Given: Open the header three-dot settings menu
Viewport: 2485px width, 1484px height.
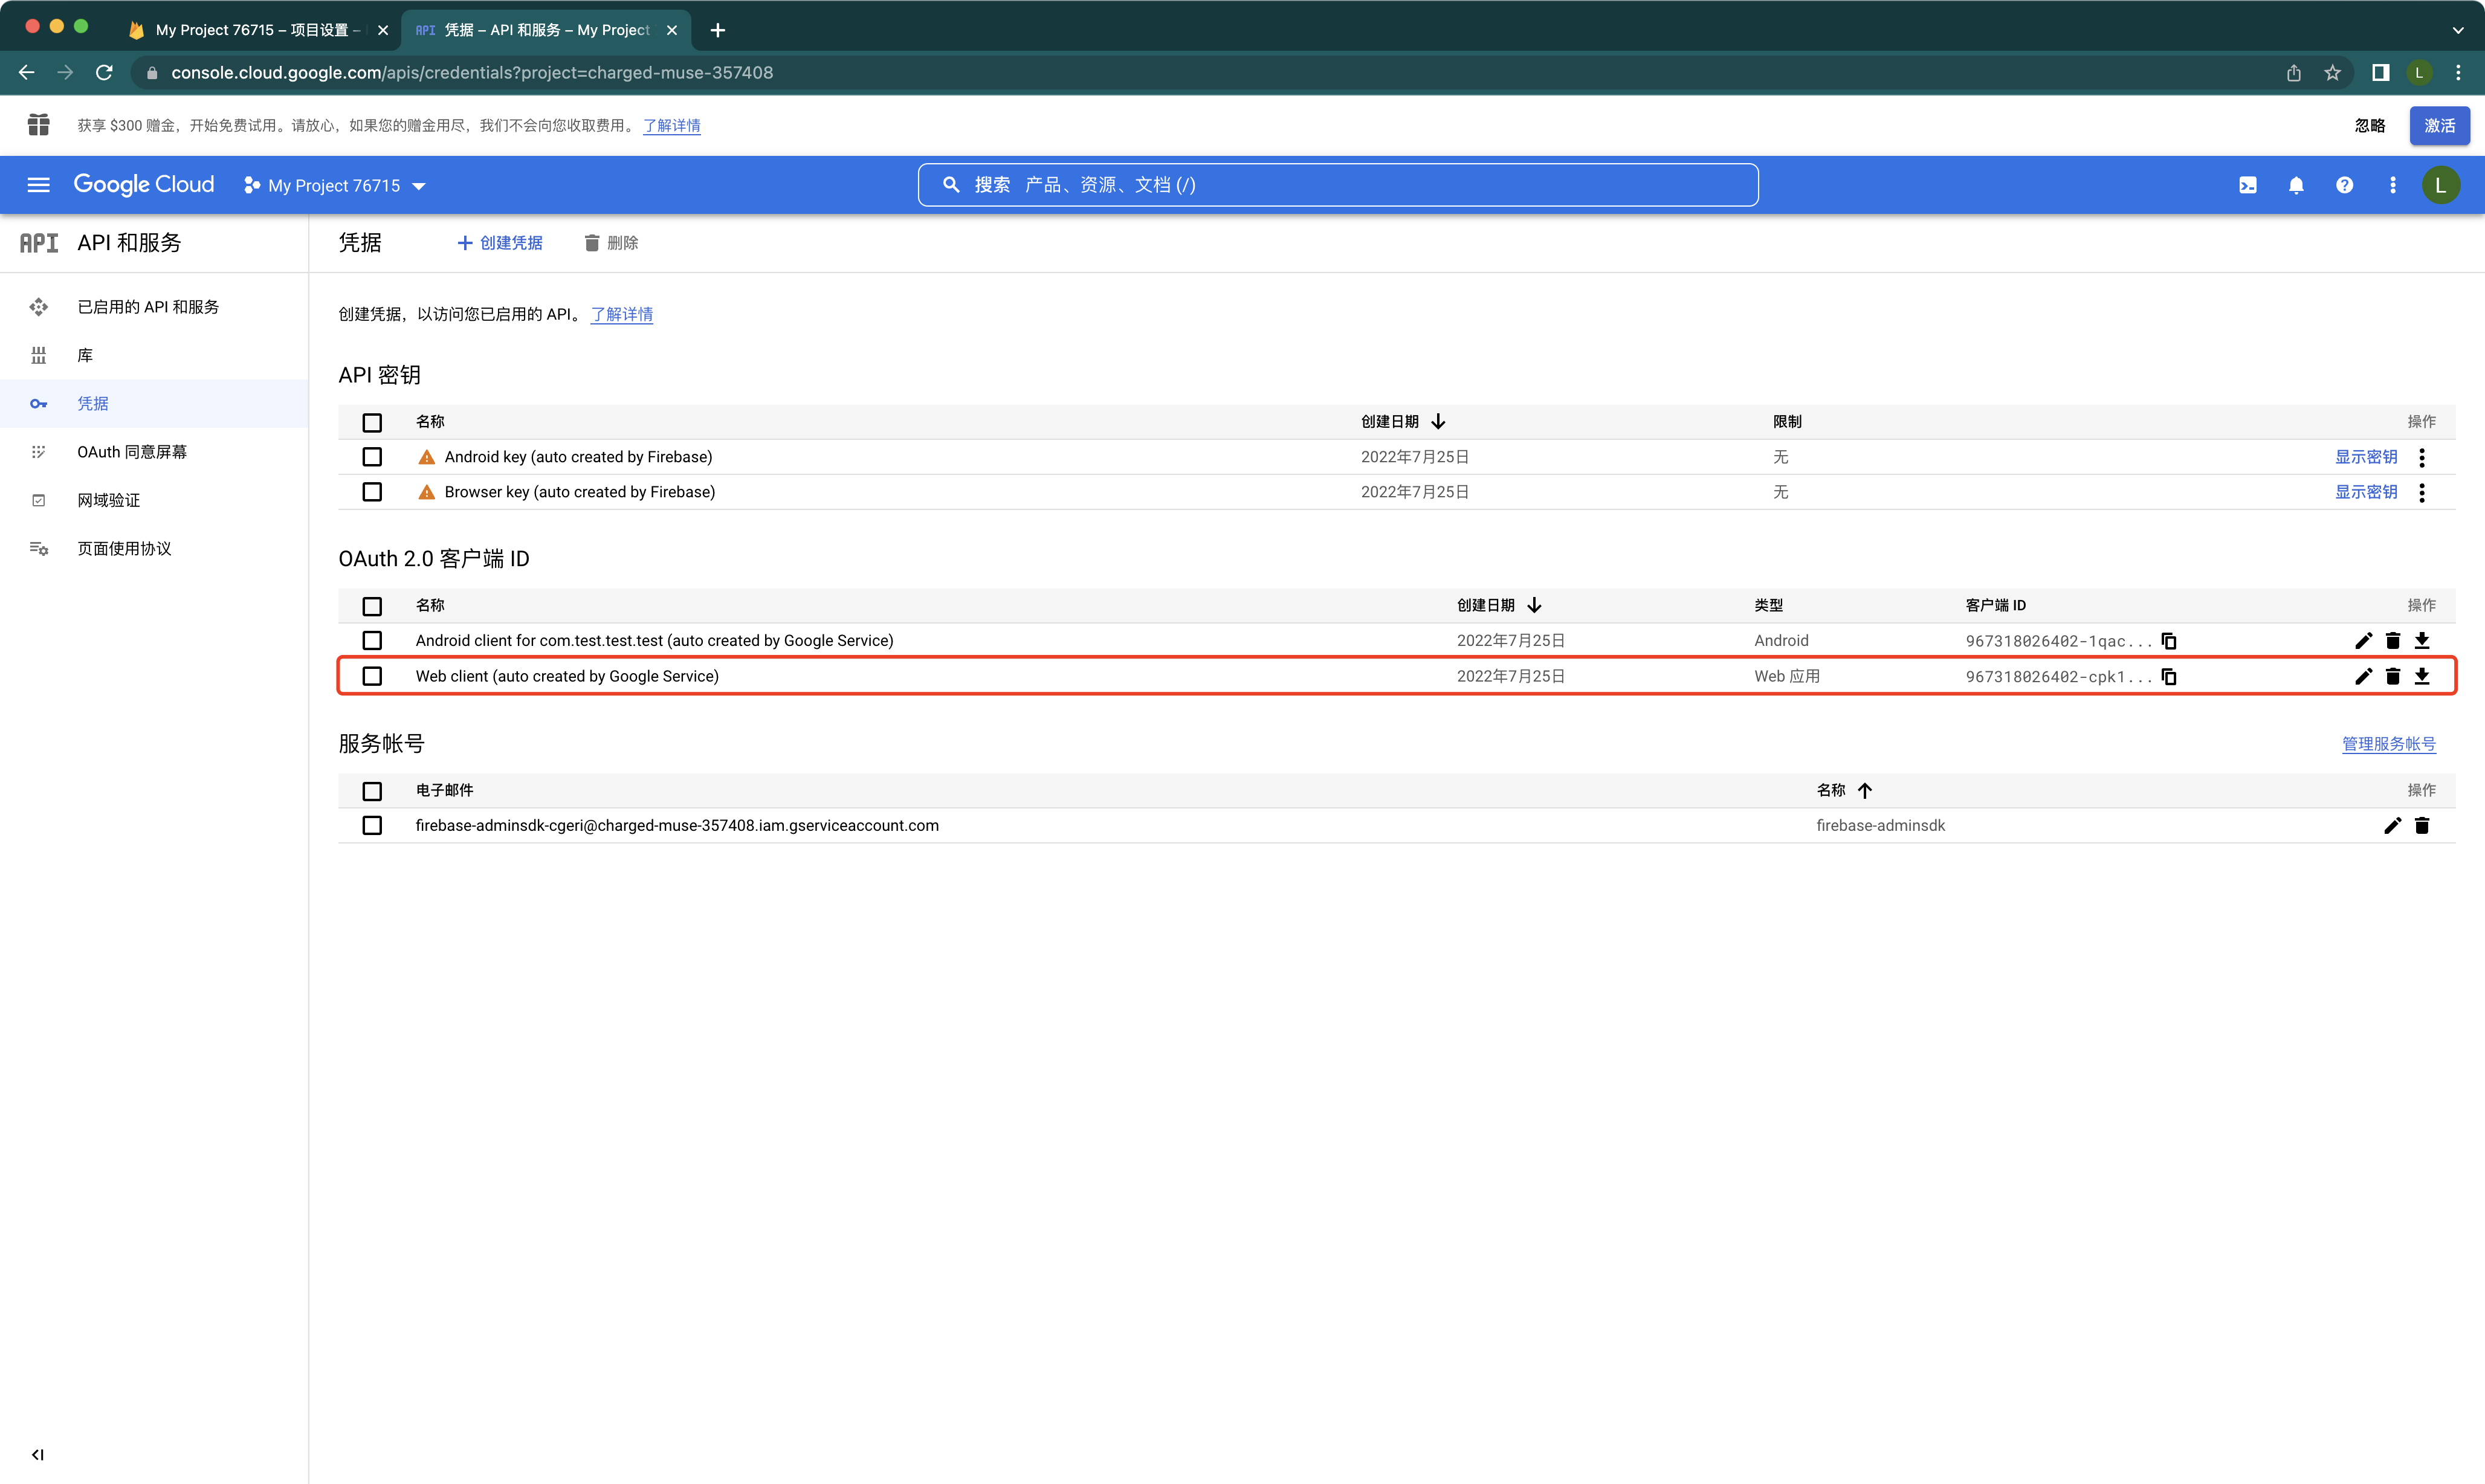Looking at the screenshot, I should click(x=2392, y=185).
